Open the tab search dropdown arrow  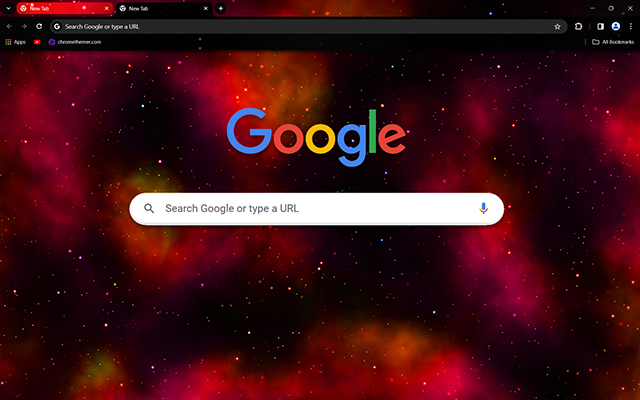coord(8,8)
